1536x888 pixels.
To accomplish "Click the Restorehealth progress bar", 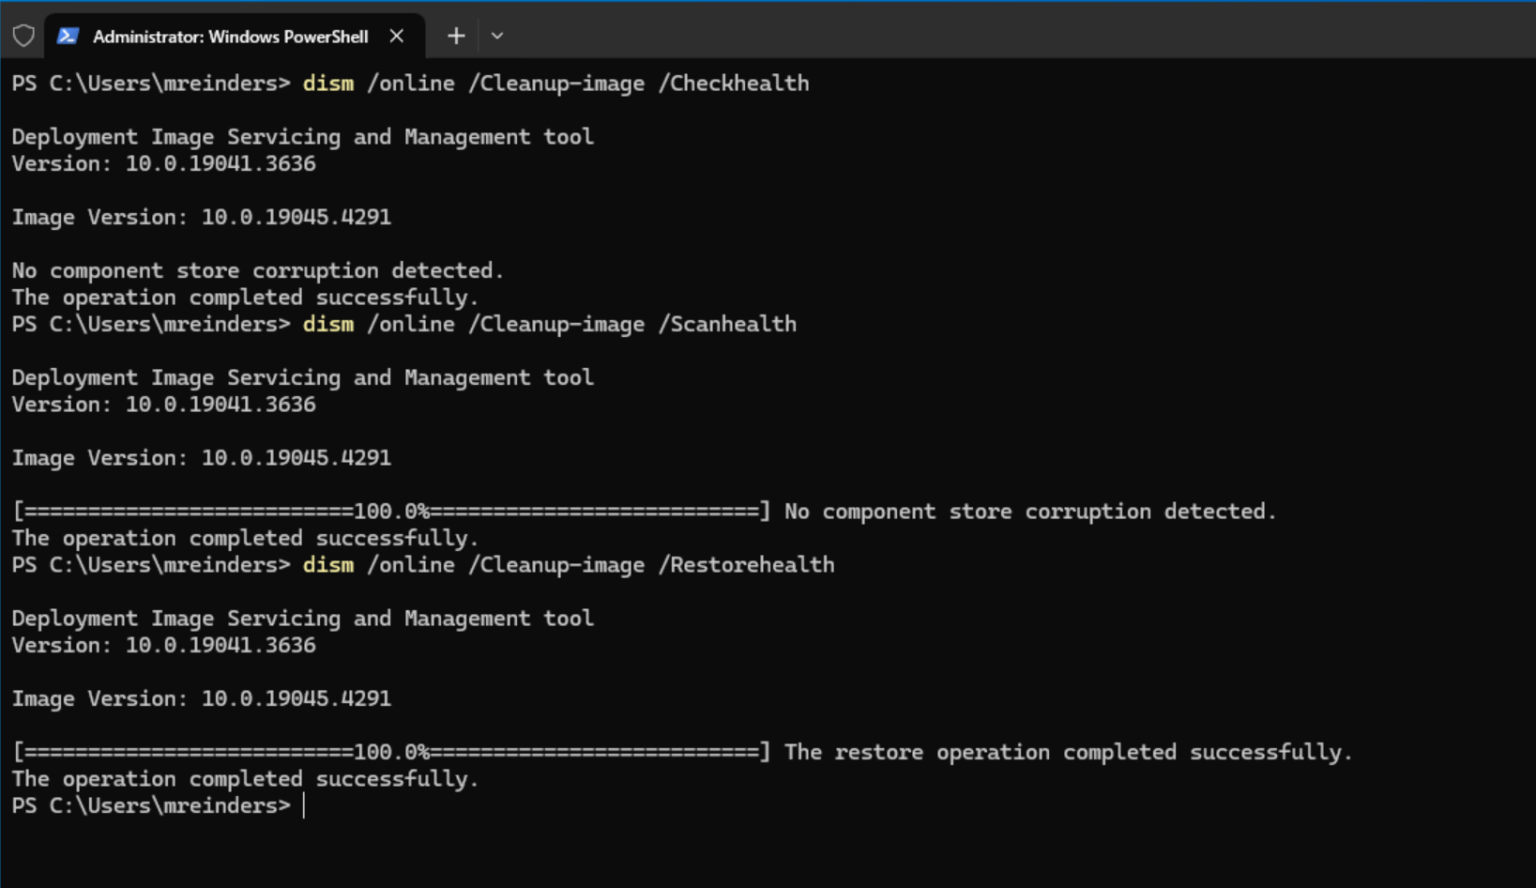I will coord(390,752).
